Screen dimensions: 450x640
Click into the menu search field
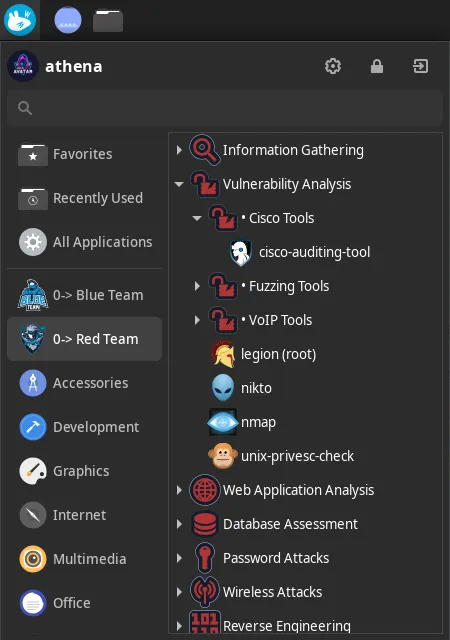pos(225,108)
